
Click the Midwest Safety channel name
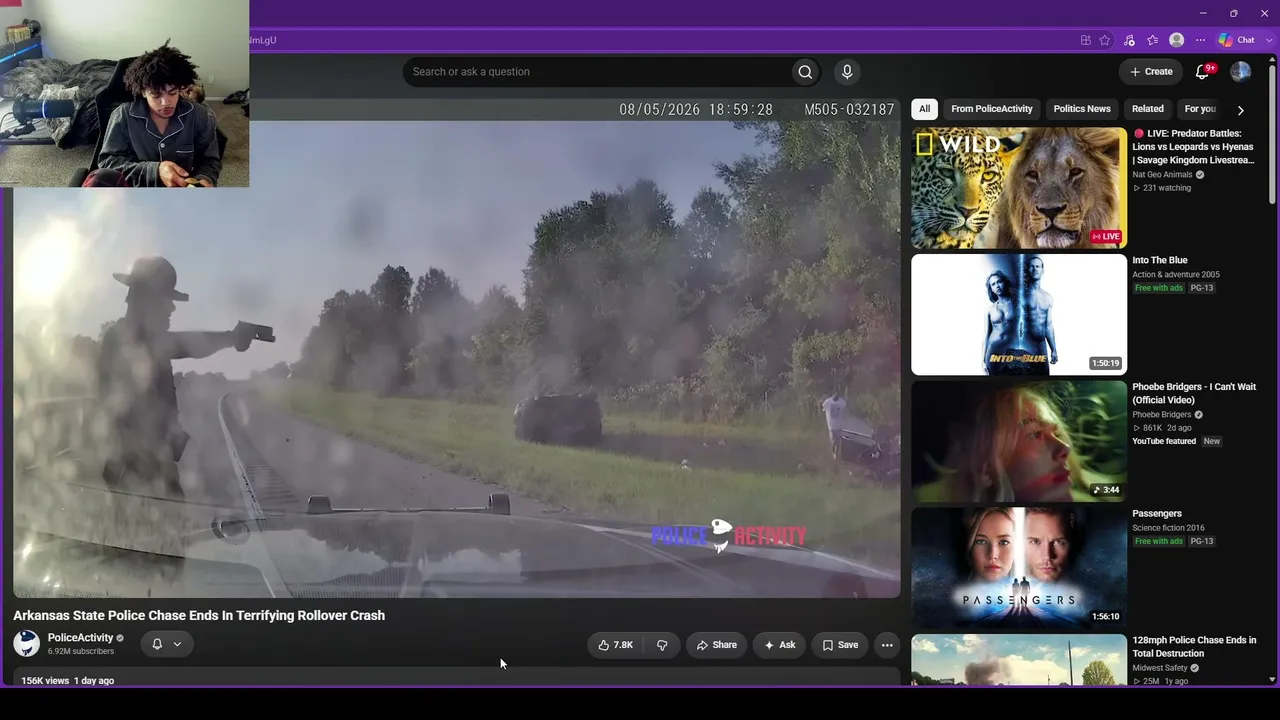pos(1159,668)
